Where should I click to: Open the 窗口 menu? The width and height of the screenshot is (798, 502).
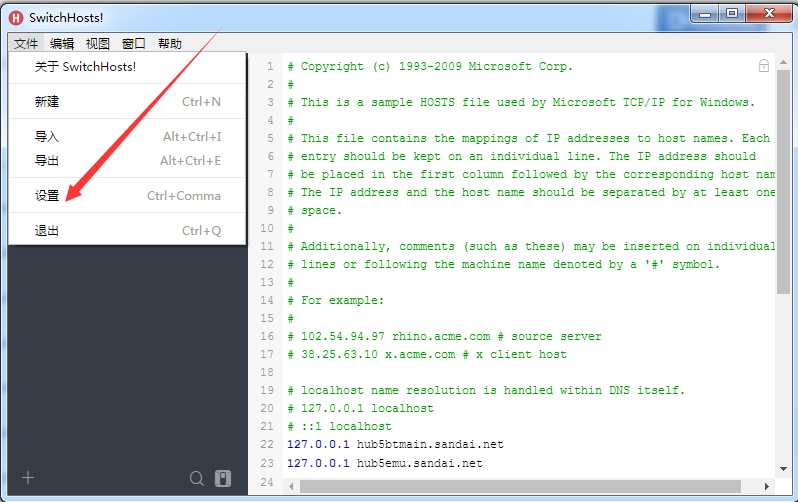(134, 44)
